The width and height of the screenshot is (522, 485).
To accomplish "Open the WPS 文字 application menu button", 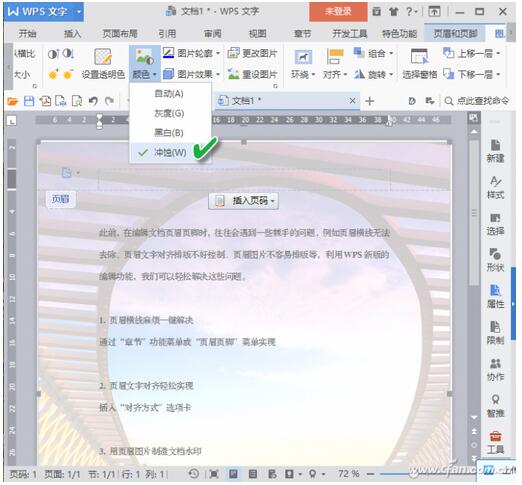I will pos(44,12).
